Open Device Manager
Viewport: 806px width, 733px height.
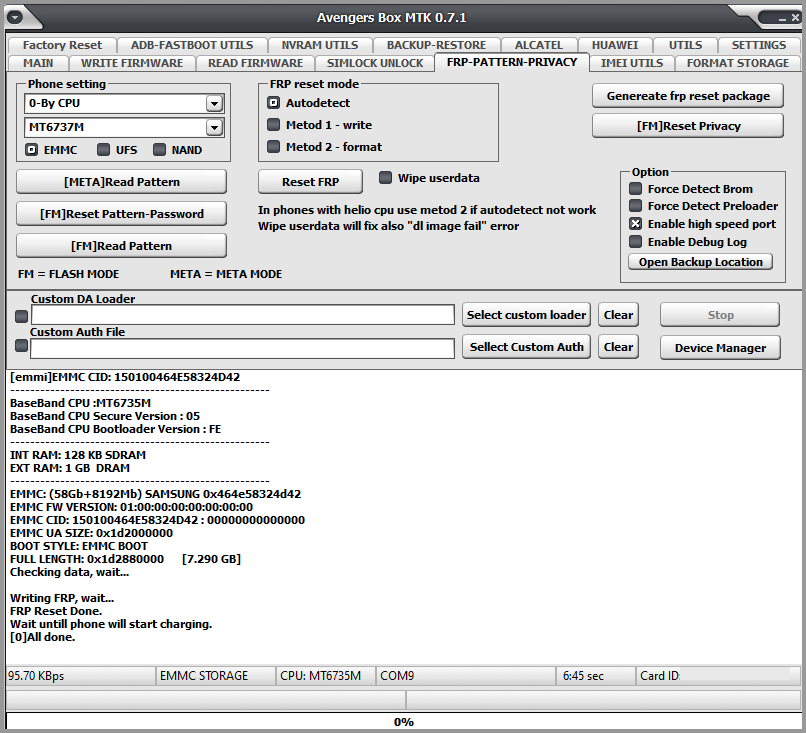720,348
